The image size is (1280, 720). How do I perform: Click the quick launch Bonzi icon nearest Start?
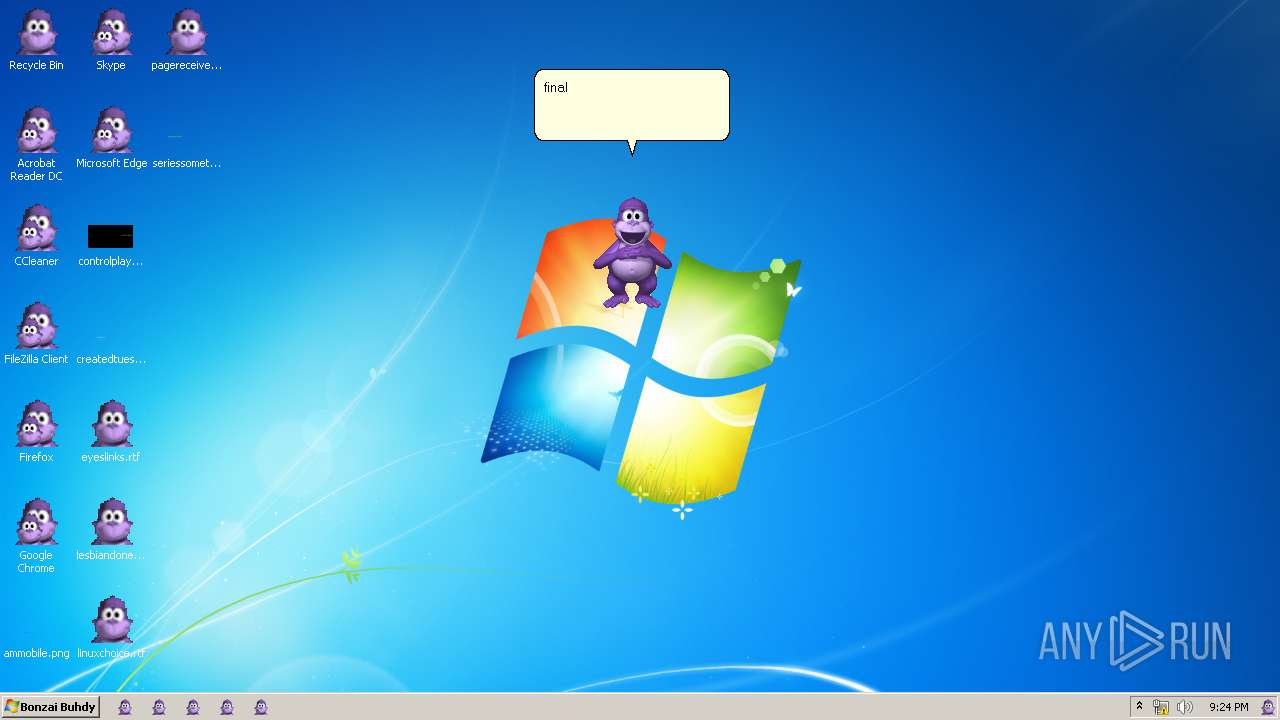click(x=125, y=707)
